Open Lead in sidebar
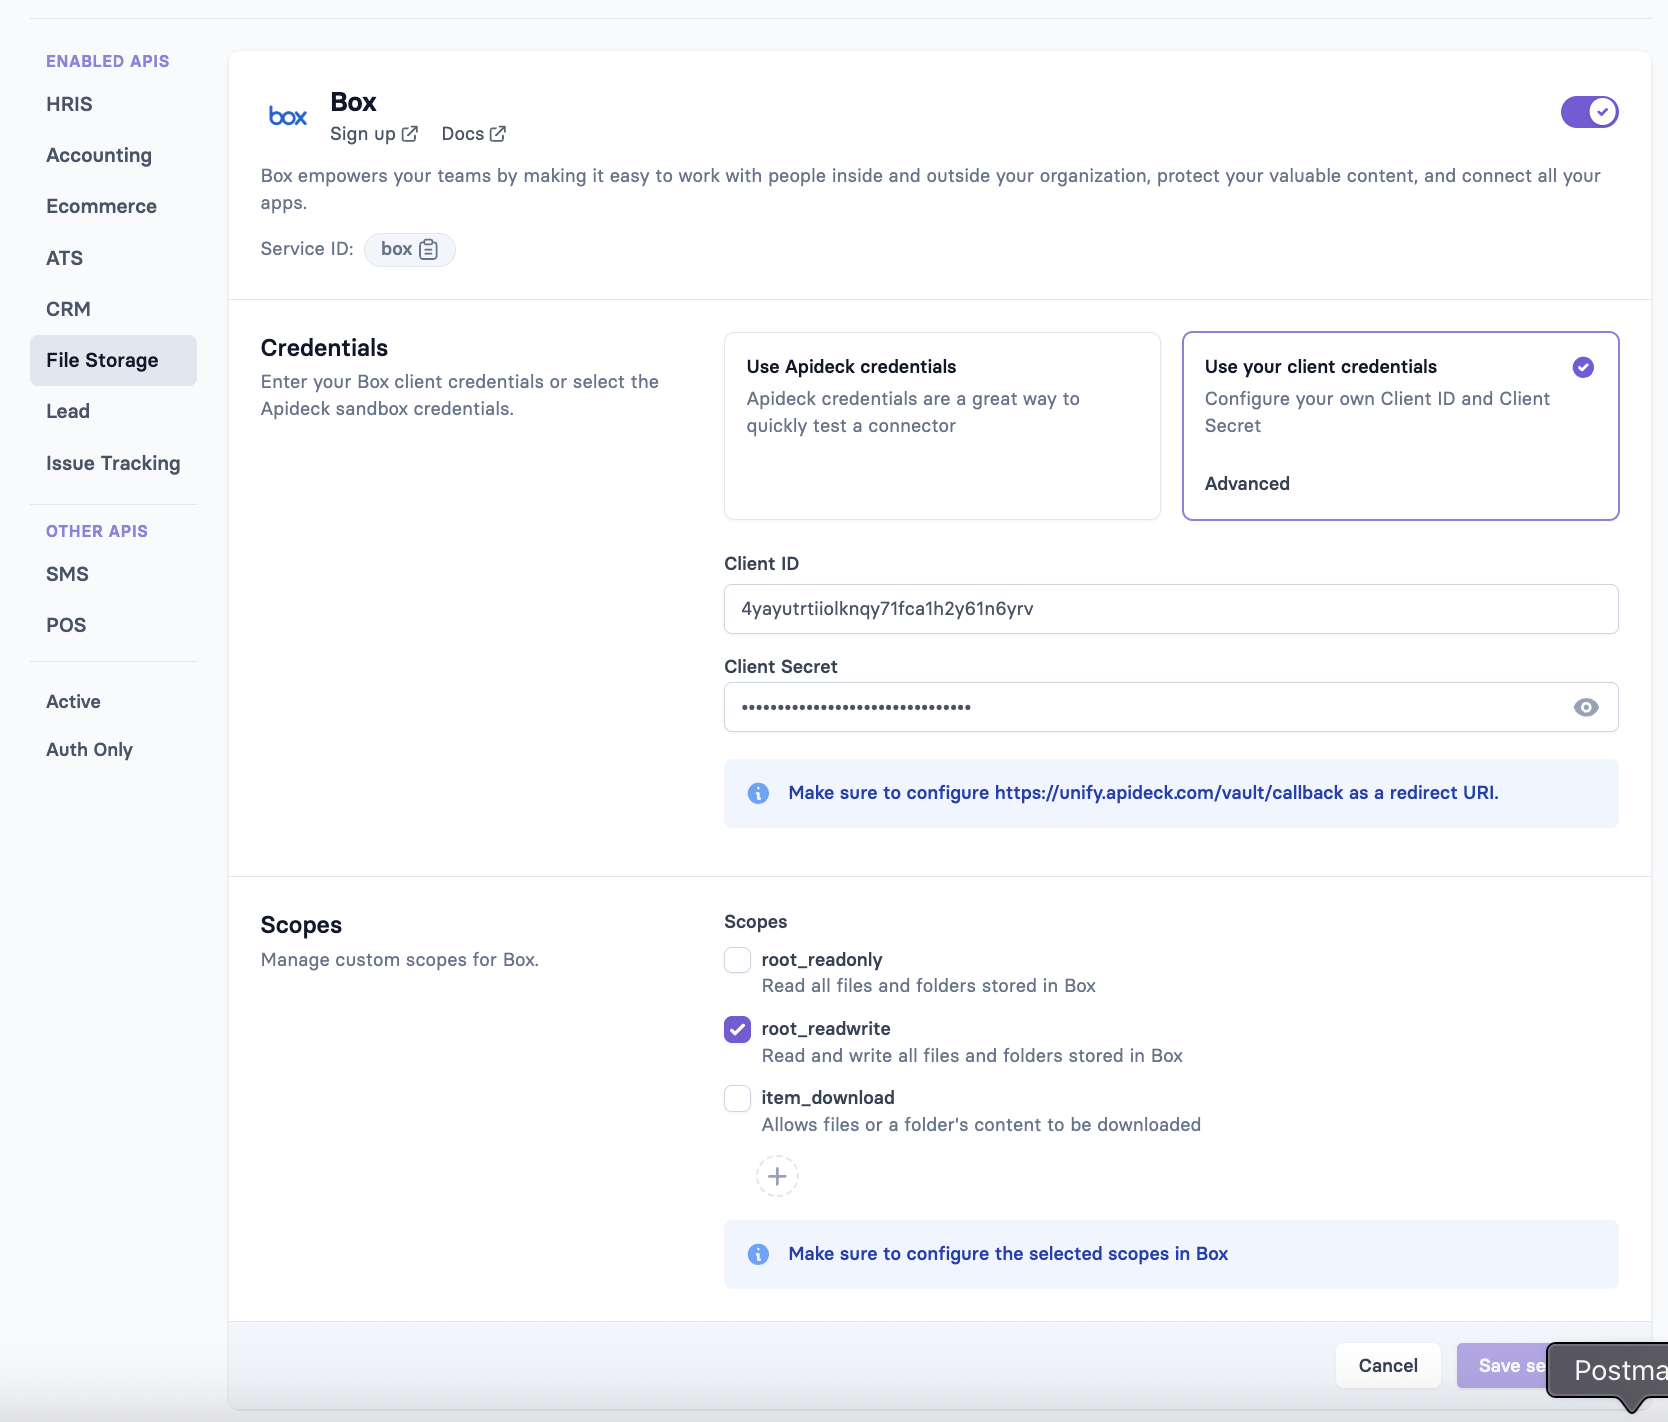The image size is (1668, 1422). click(68, 411)
